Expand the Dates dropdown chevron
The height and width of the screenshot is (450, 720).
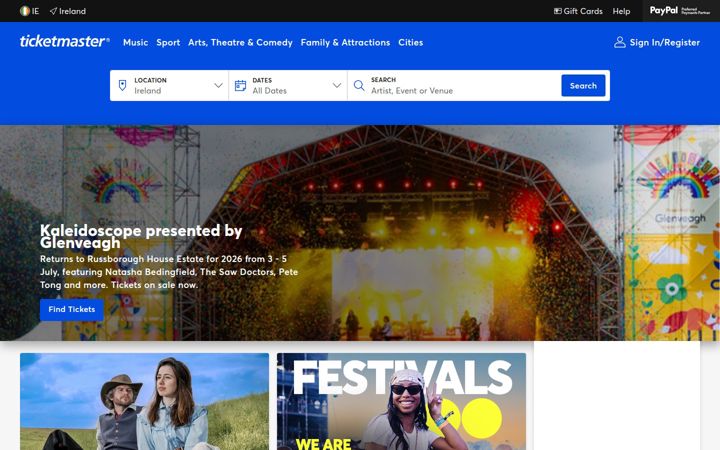point(337,85)
